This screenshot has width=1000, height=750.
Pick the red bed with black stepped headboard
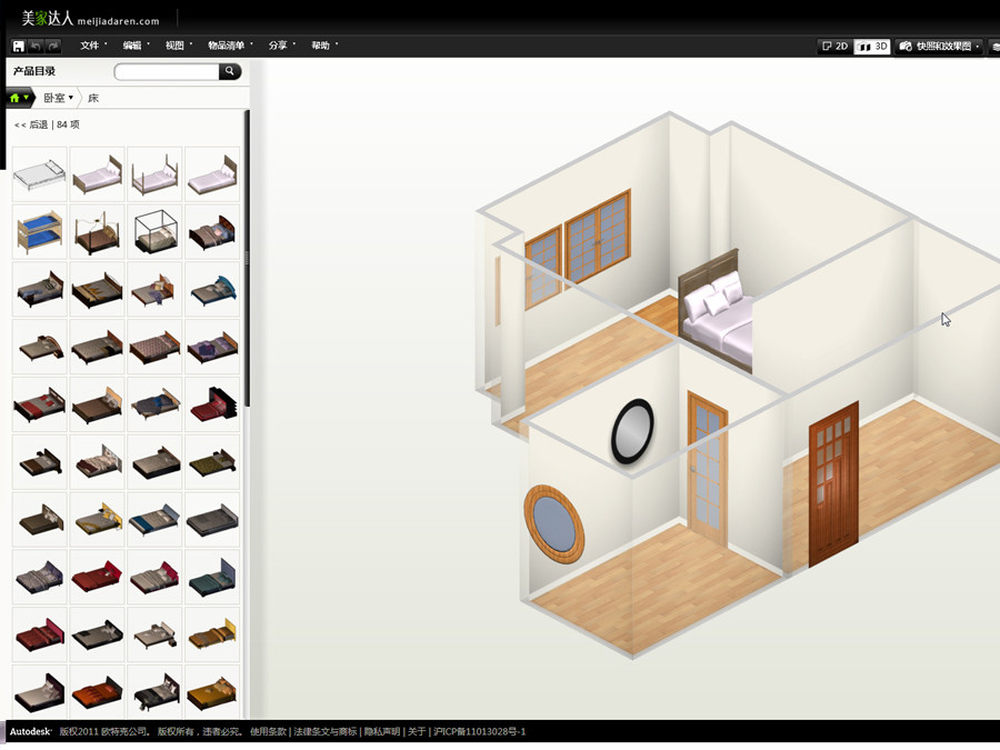[212, 404]
